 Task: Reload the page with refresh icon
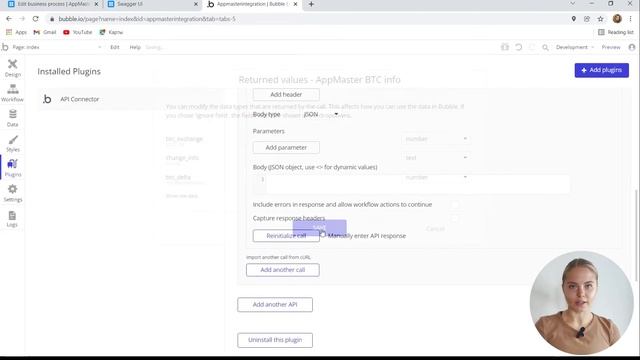36,19
